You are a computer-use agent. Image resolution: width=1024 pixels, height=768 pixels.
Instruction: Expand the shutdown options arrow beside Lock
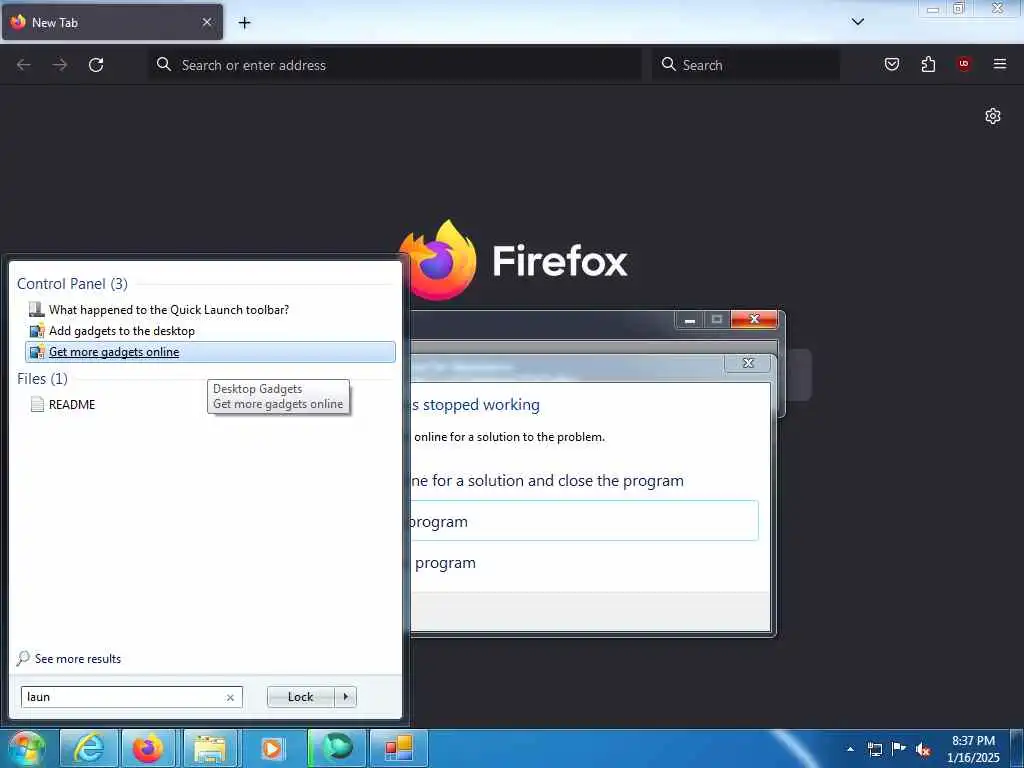(345, 697)
